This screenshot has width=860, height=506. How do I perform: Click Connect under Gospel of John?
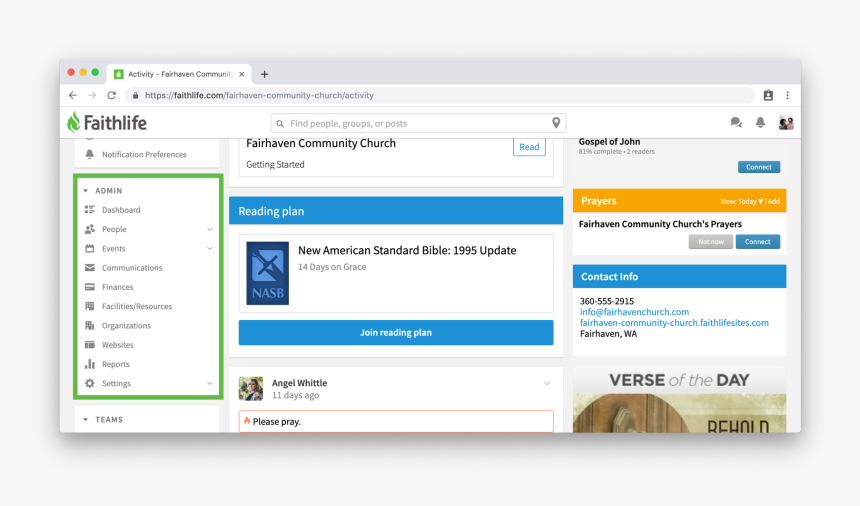pos(759,167)
